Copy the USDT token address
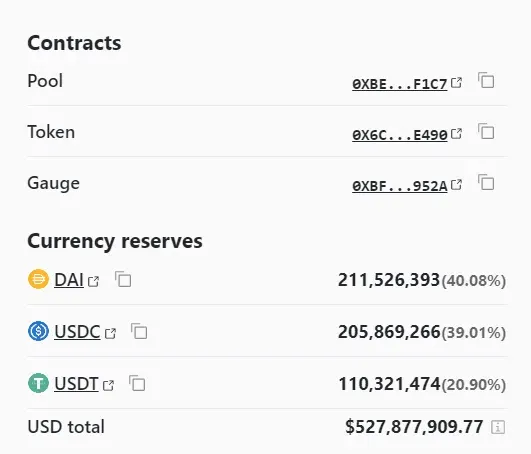Image resolution: width=531 pixels, height=454 pixels. pyautogui.click(x=137, y=383)
